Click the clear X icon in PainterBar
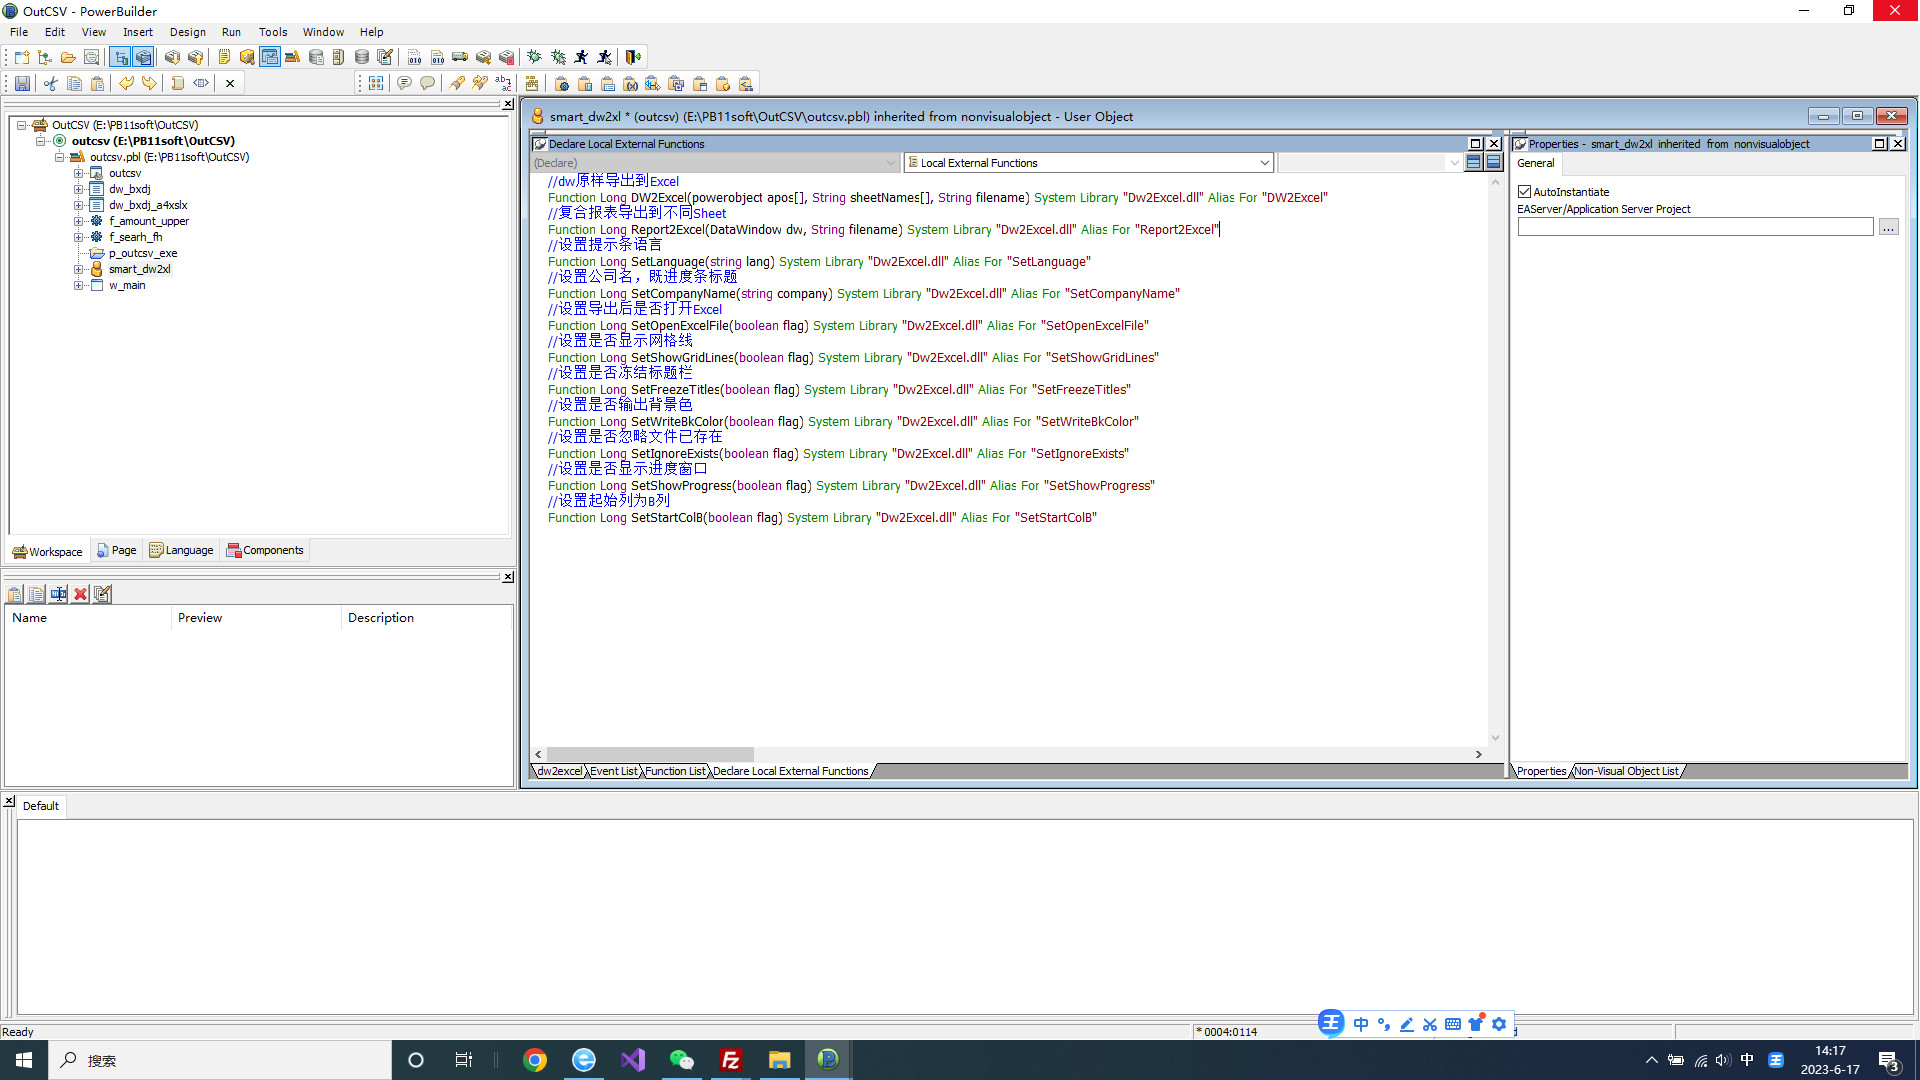This screenshot has height=1080, width=1920. pos(230,83)
